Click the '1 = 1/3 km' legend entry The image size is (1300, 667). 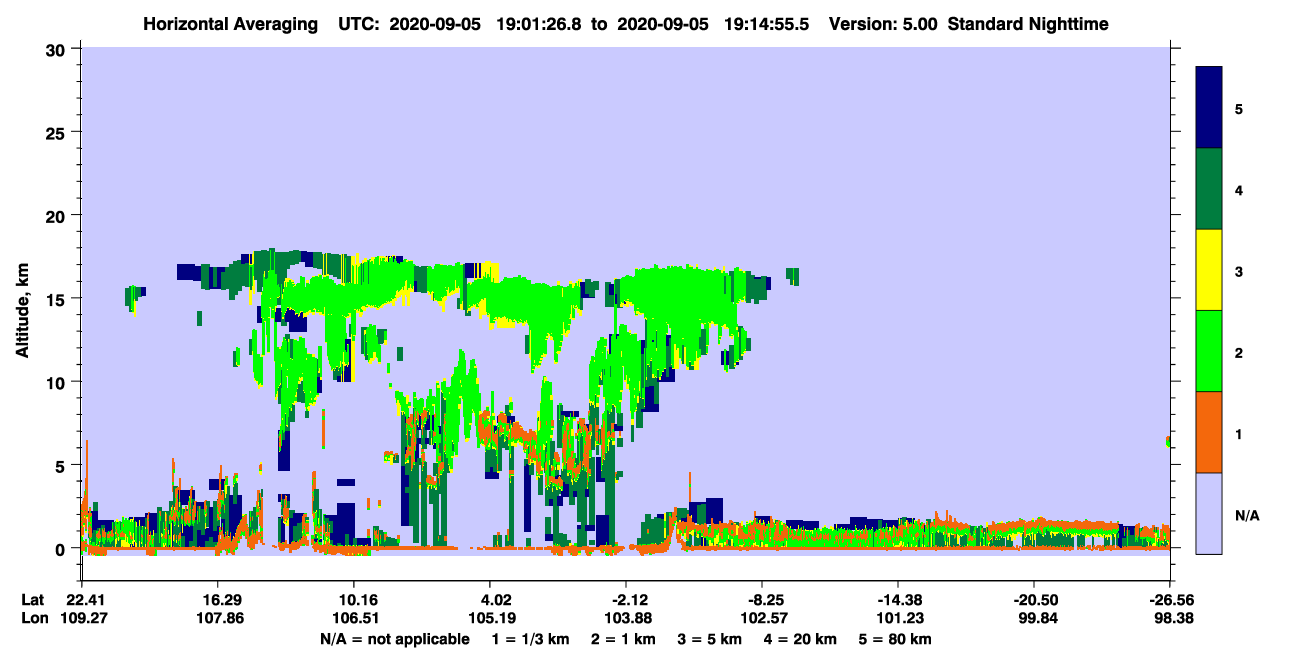pyautogui.click(x=531, y=639)
